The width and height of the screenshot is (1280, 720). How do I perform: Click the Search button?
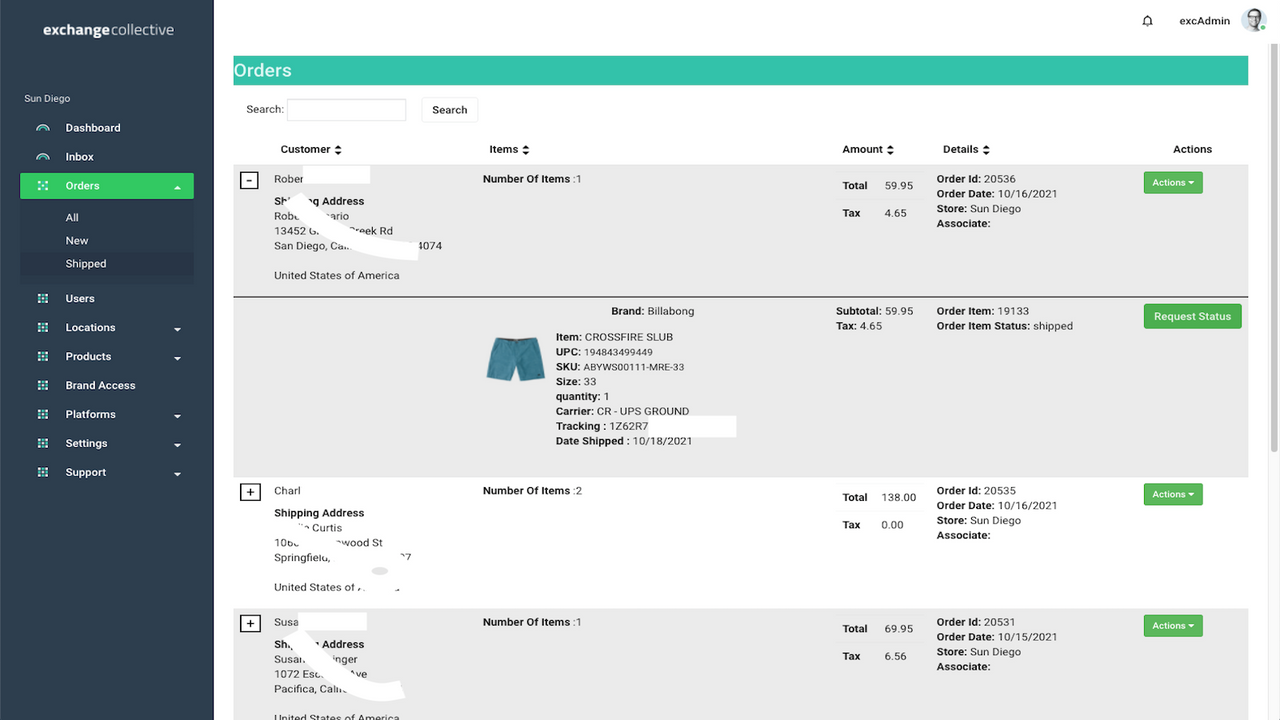[450, 110]
